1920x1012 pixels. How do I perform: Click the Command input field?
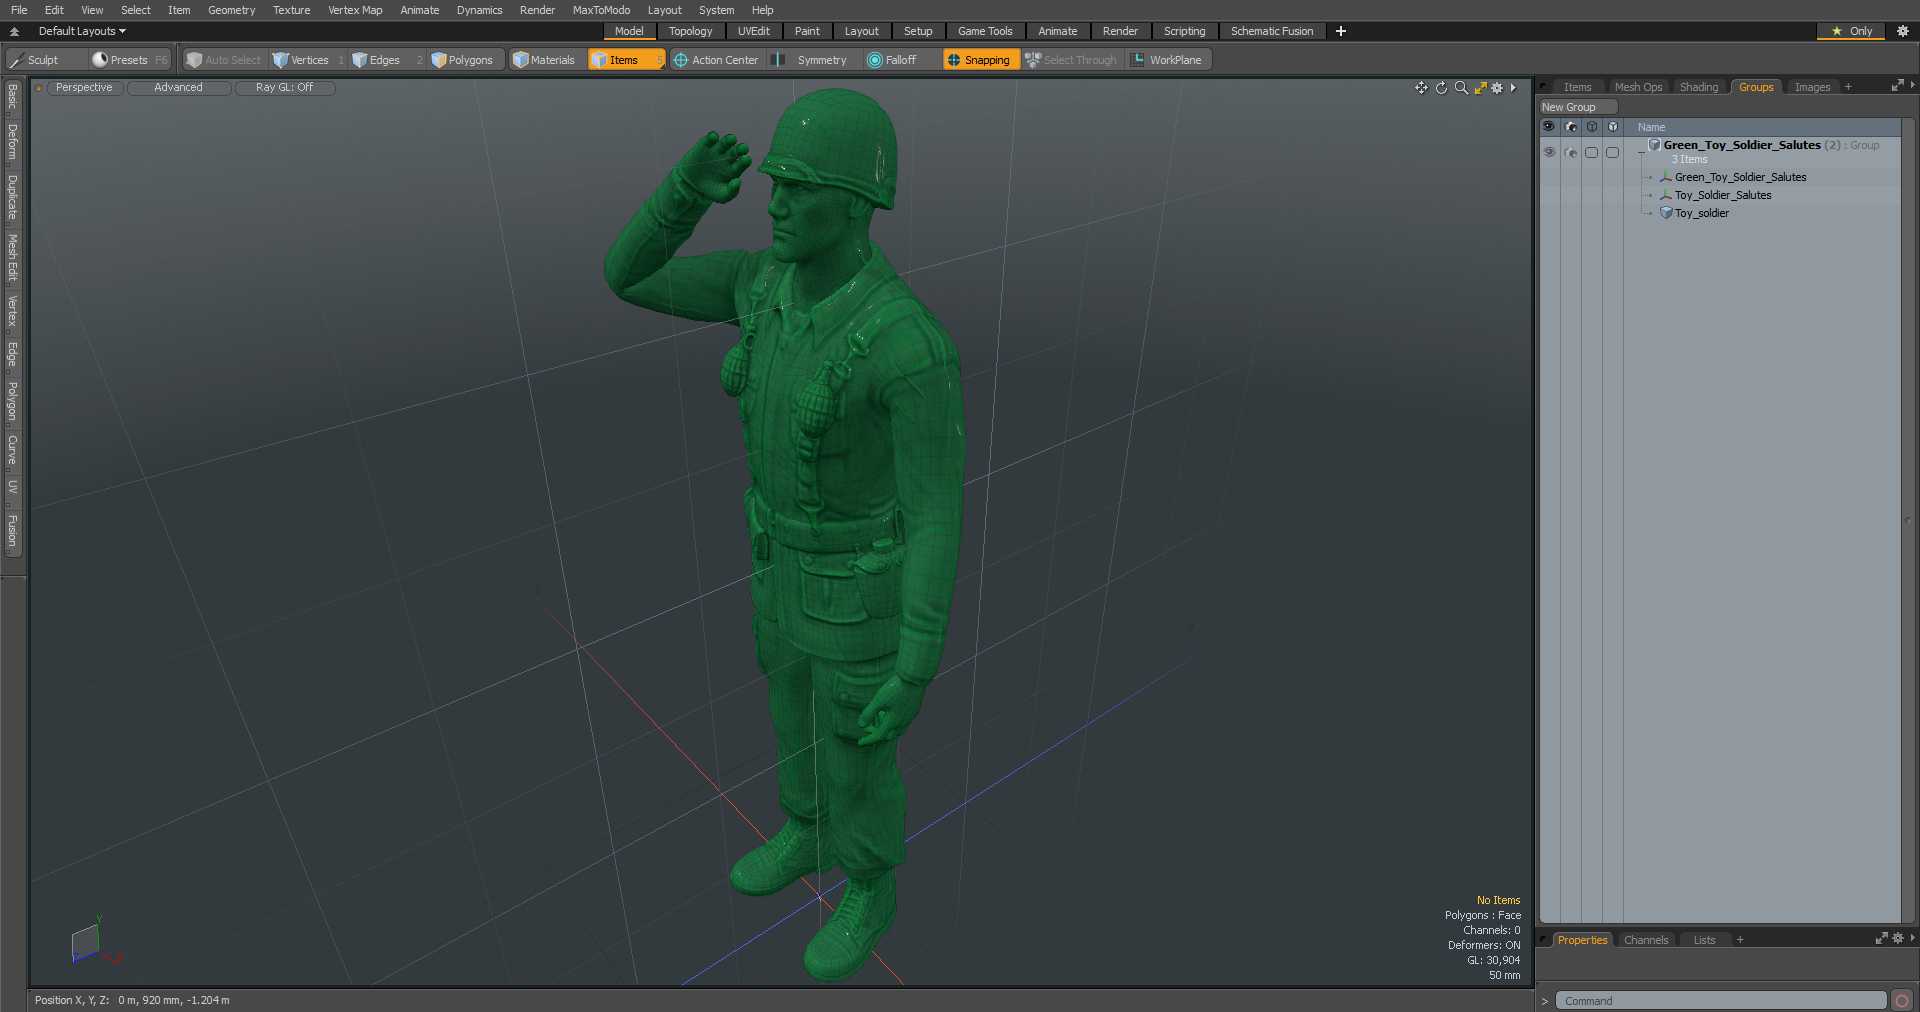pos(1720,1001)
